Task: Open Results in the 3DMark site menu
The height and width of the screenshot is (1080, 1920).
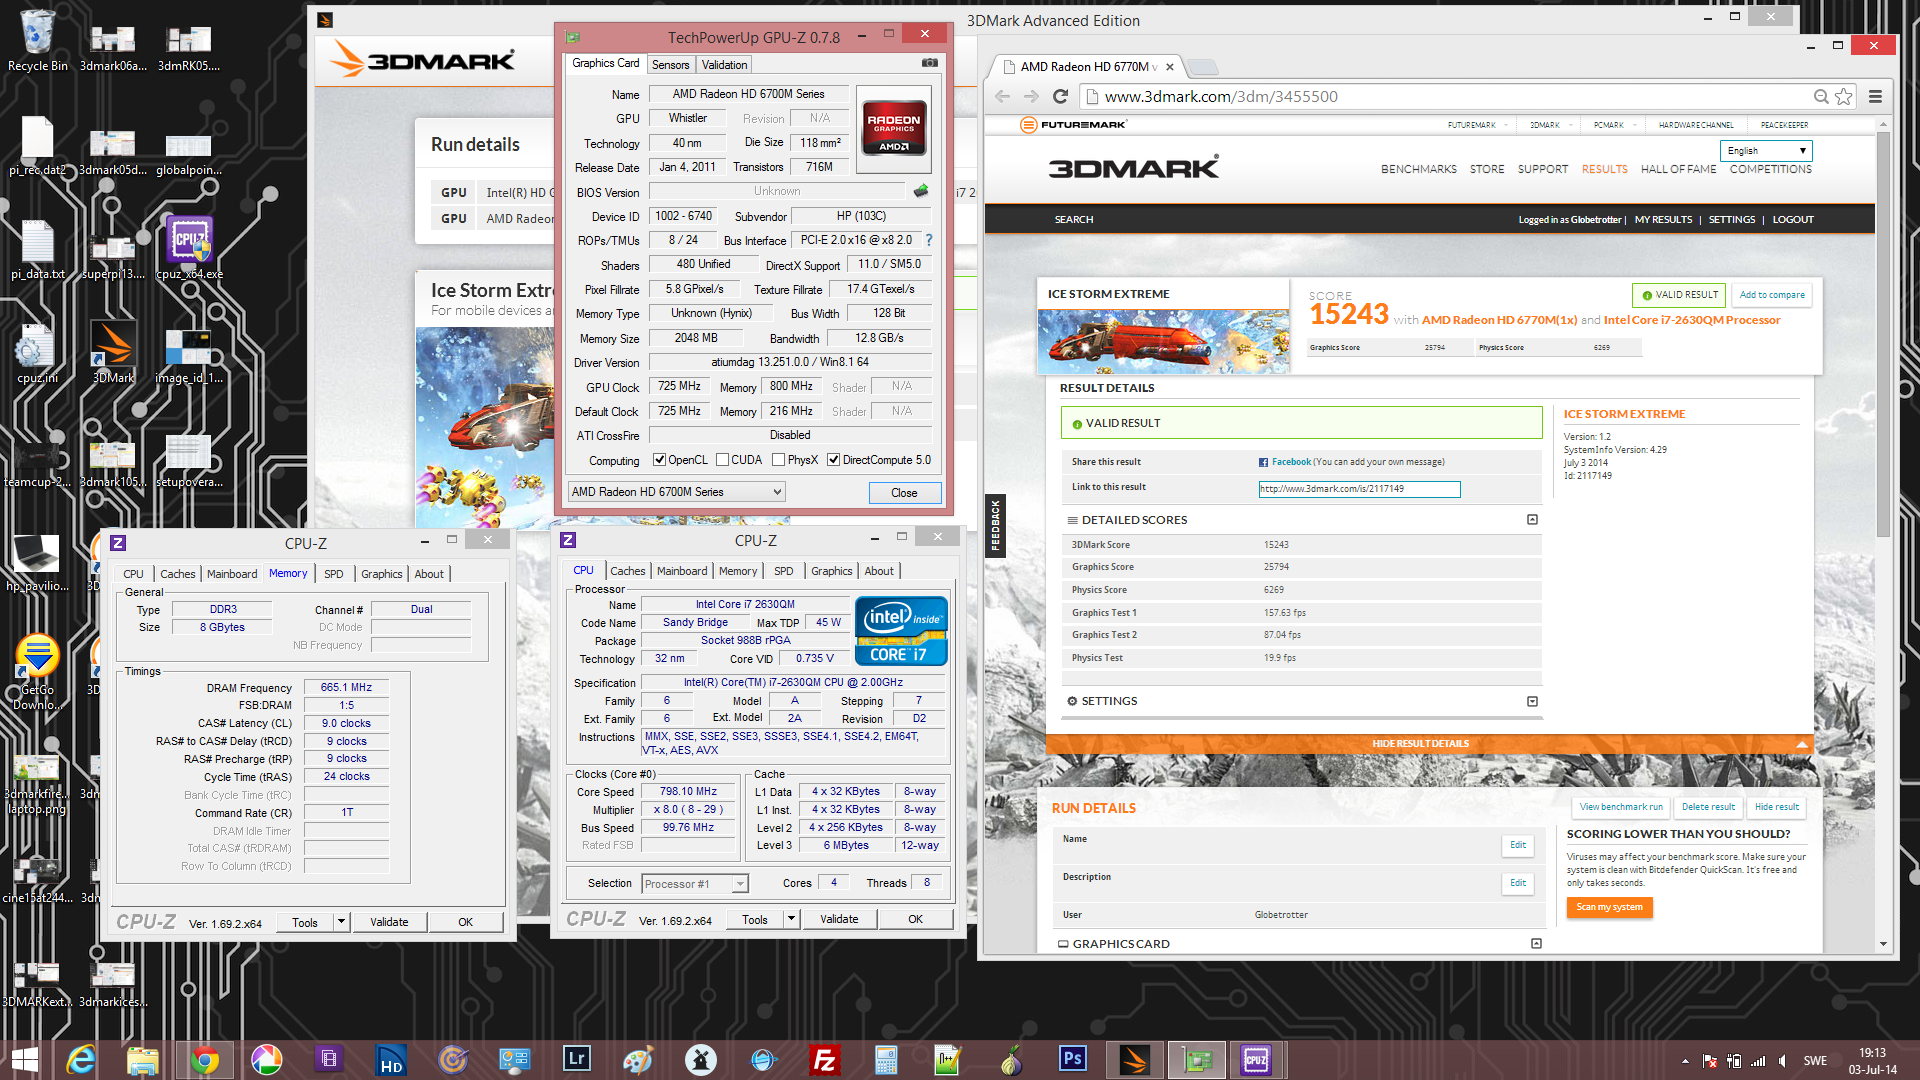Action: [1604, 169]
